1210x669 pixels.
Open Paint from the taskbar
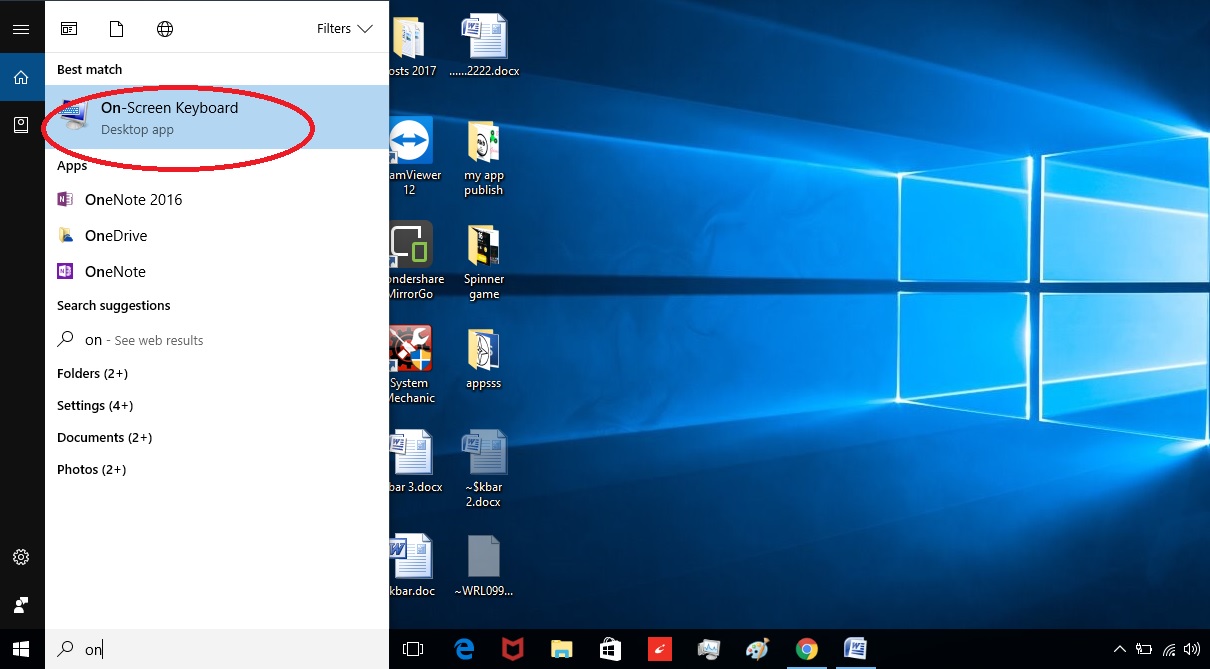point(758,649)
